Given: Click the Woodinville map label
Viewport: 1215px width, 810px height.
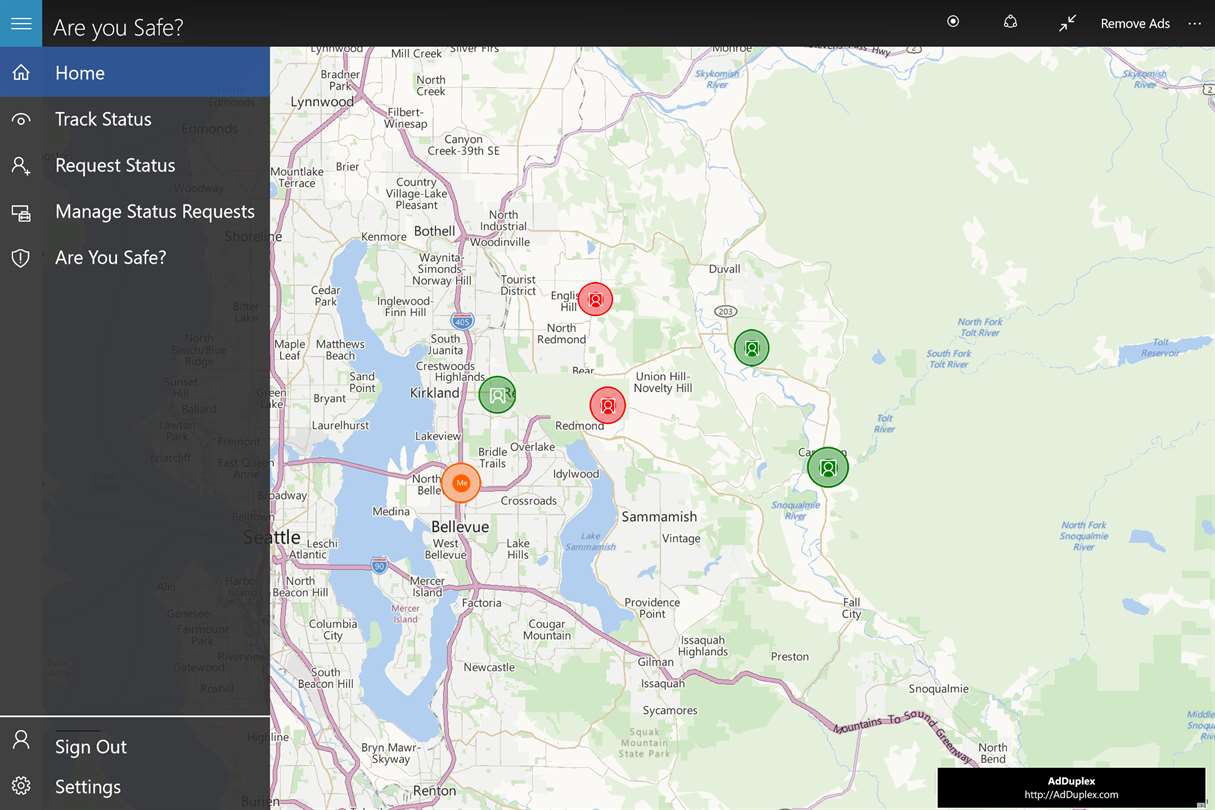Looking at the screenshot, I should click(499, 242).
